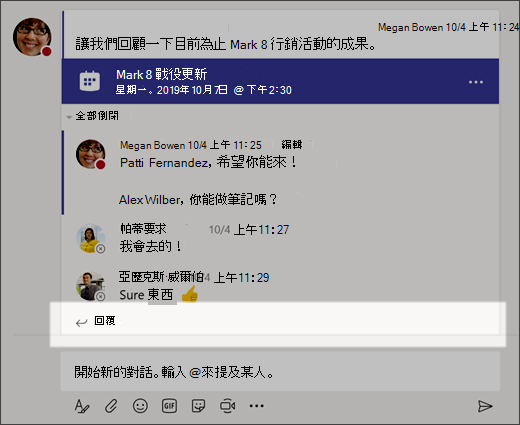
Task: Attach a file with the paperclip icon
Action: [111, 406]
